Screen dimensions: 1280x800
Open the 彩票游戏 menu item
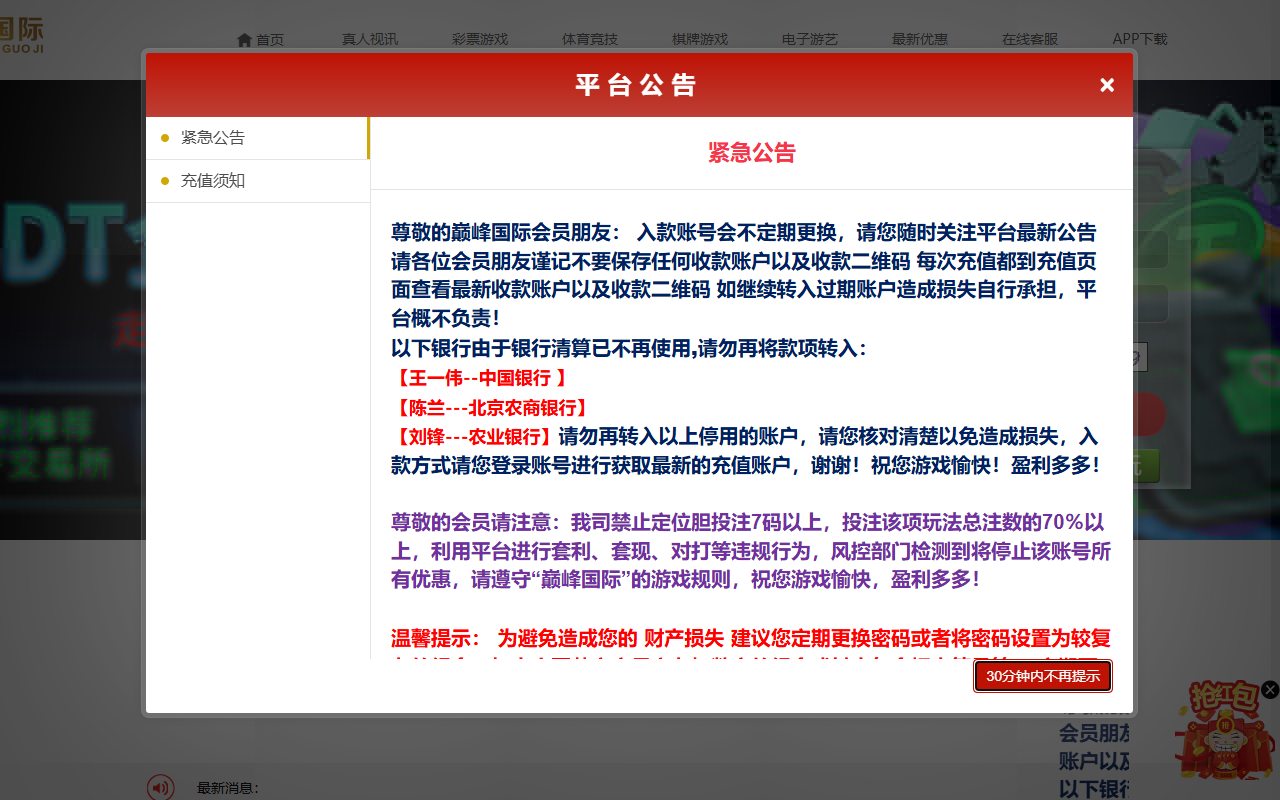point(480,40)
